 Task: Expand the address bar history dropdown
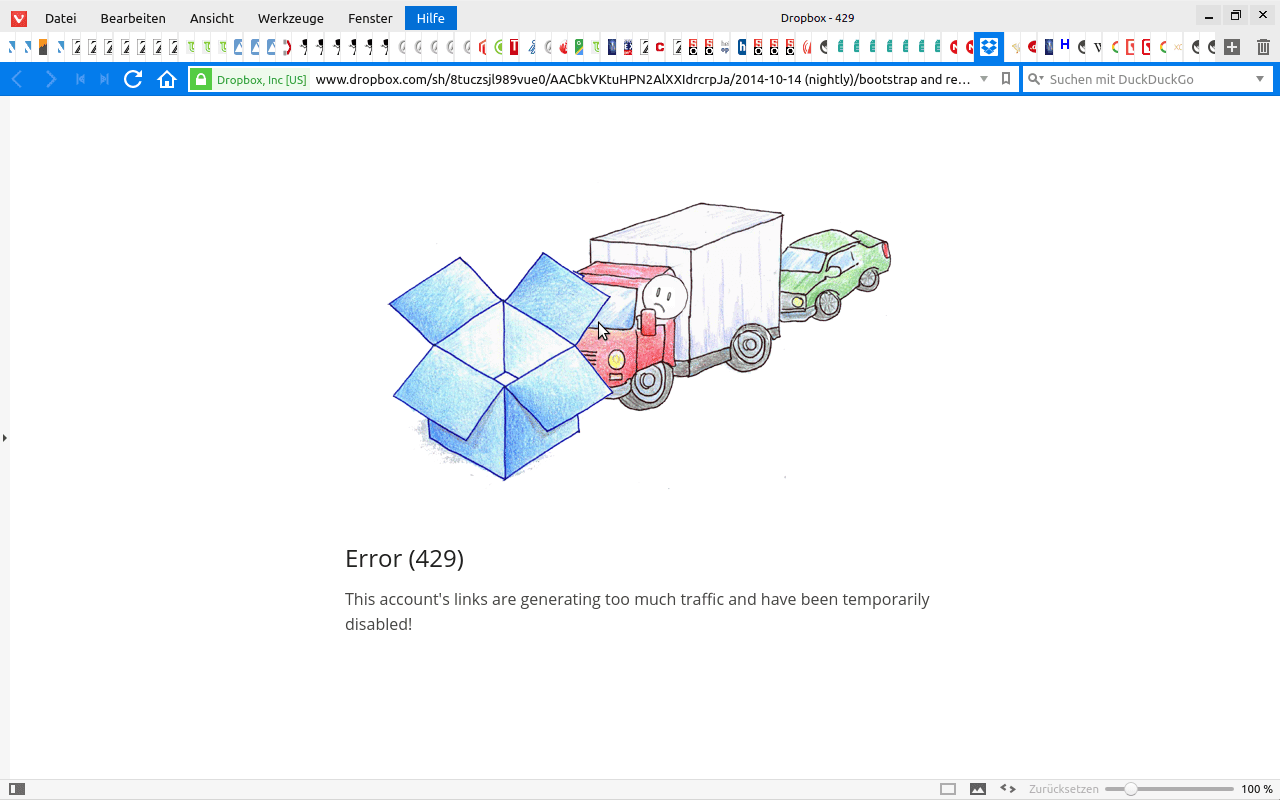point(984,79)
